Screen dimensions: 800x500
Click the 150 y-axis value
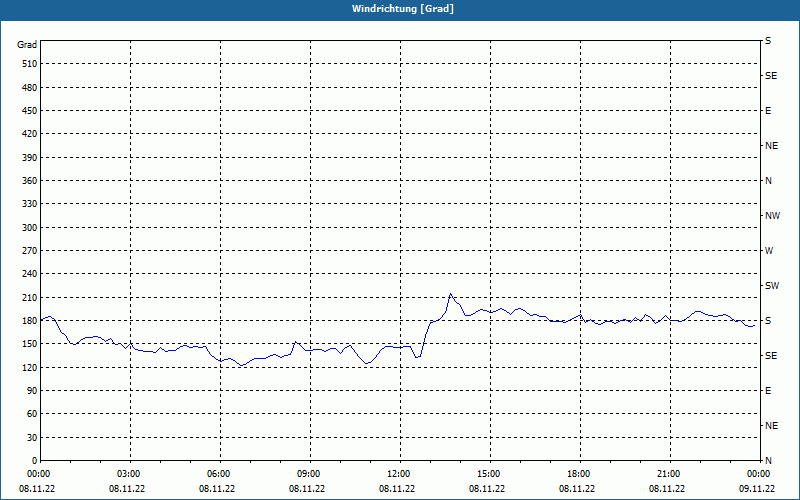30,344
